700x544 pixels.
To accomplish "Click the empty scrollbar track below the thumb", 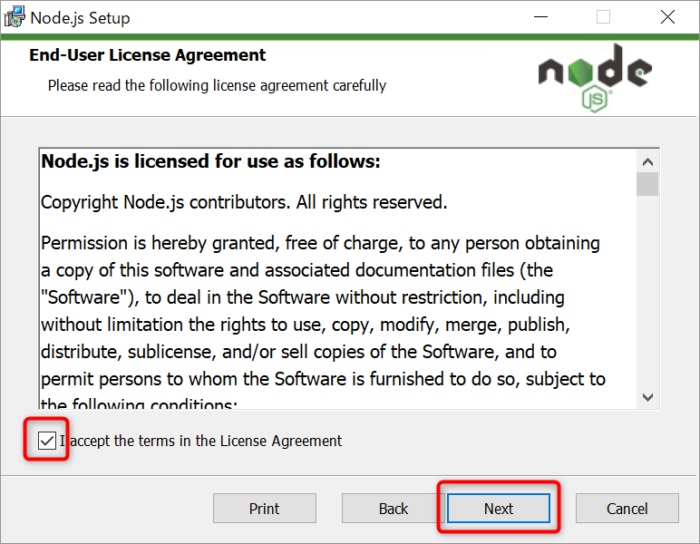I will (648, 300).
